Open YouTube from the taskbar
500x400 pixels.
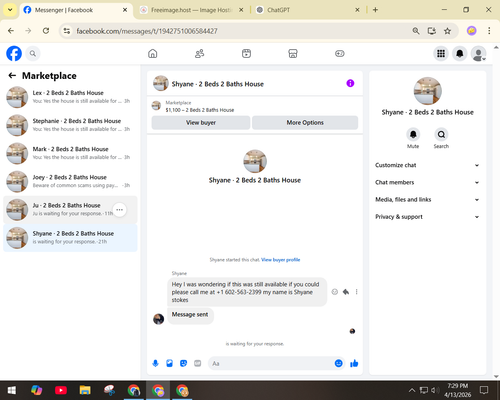61,390
